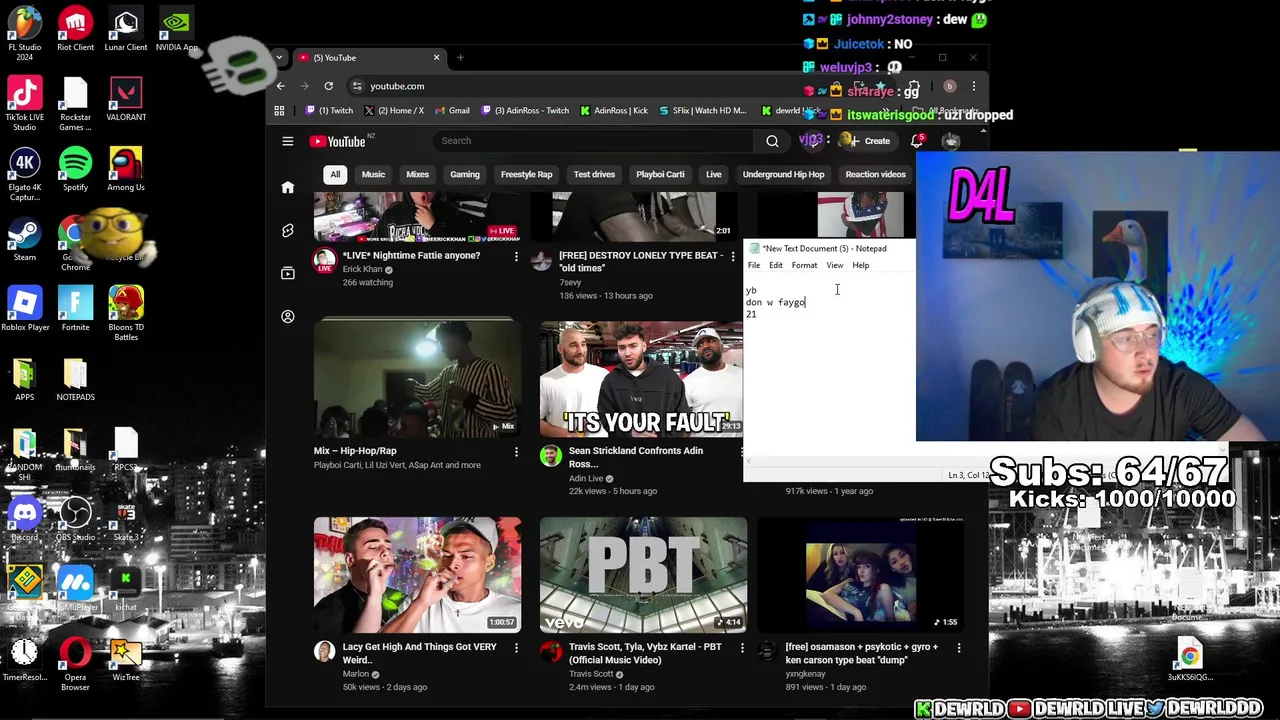Viewport: 1280px width, 720px height.
Task: Open YouTube notifications bell
Action: [917, 141]
